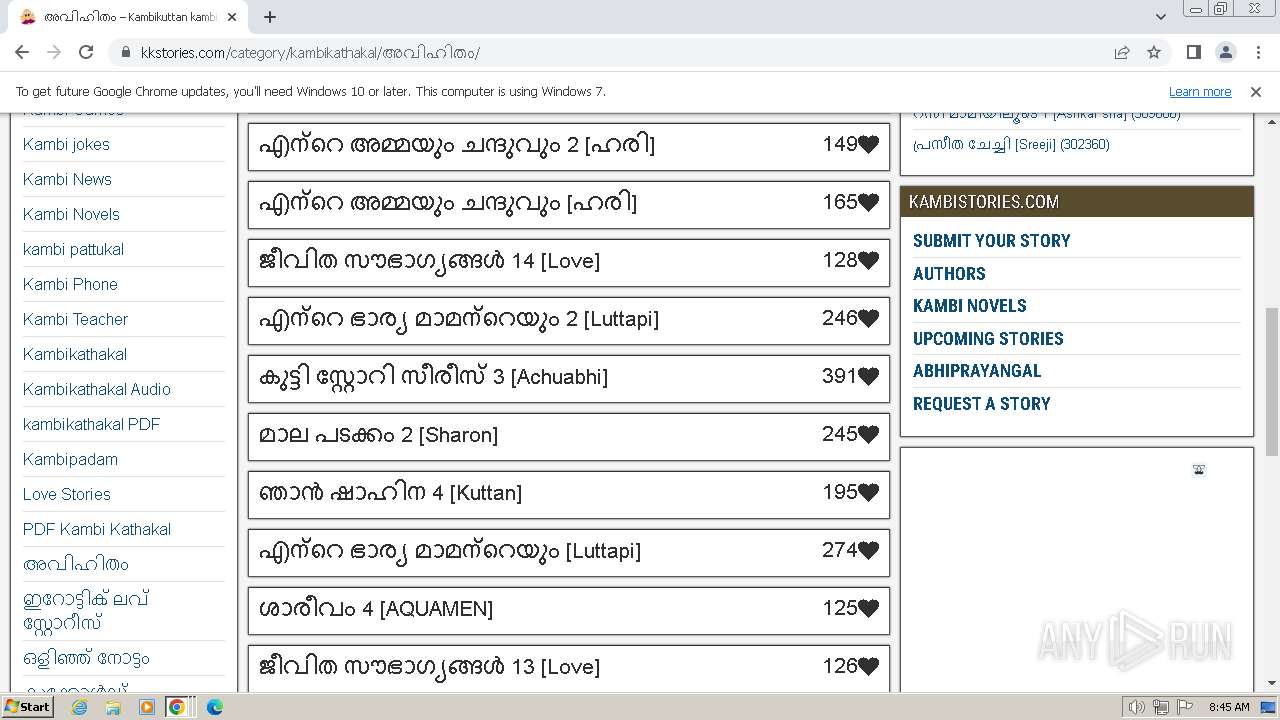Viewport: 1280px width, 720px height.
Task: Open അവിഹിതം sidebar category
Action: click(76, 564)
